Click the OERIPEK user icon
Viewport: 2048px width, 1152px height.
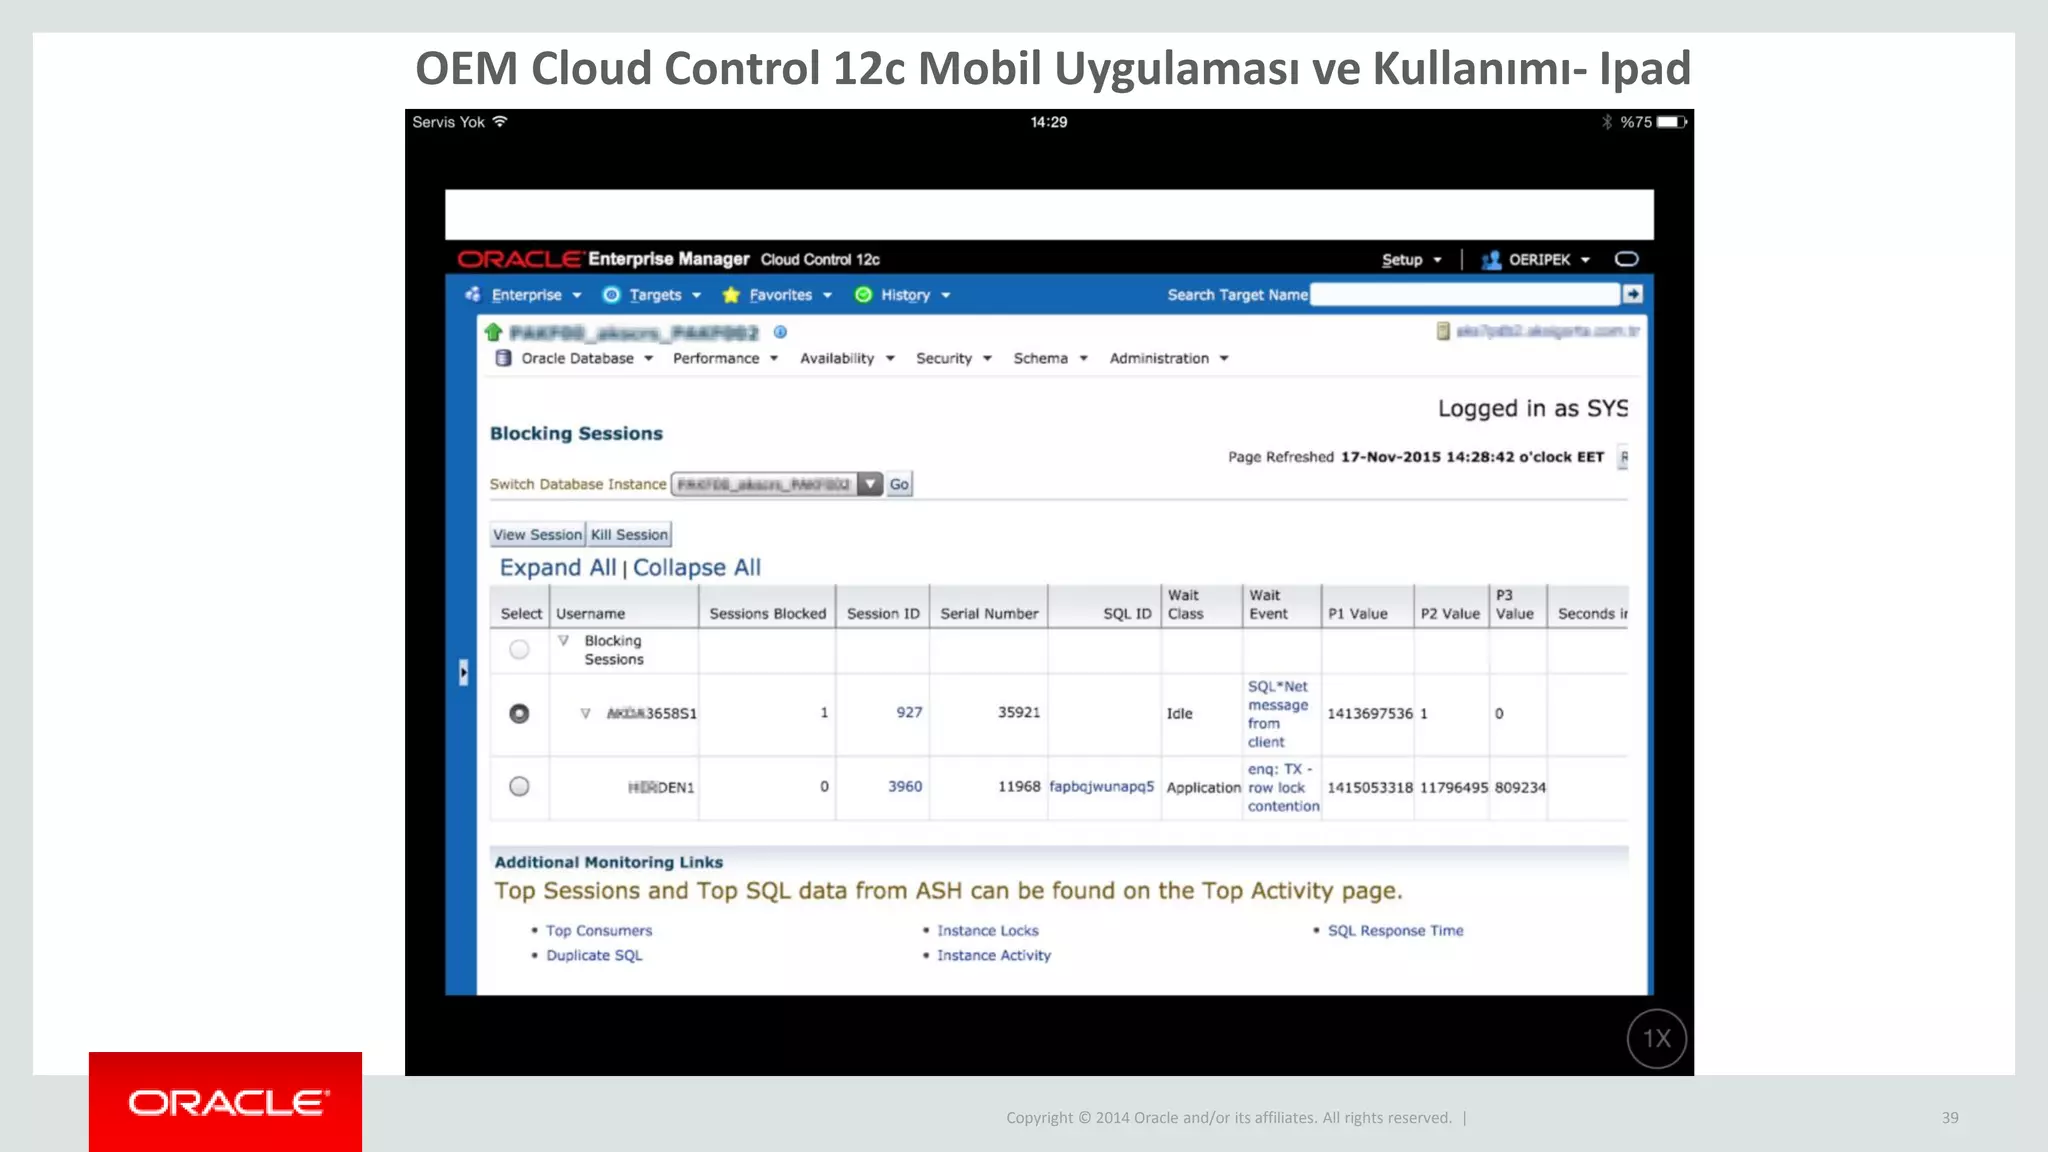[x=1491, y=260]
